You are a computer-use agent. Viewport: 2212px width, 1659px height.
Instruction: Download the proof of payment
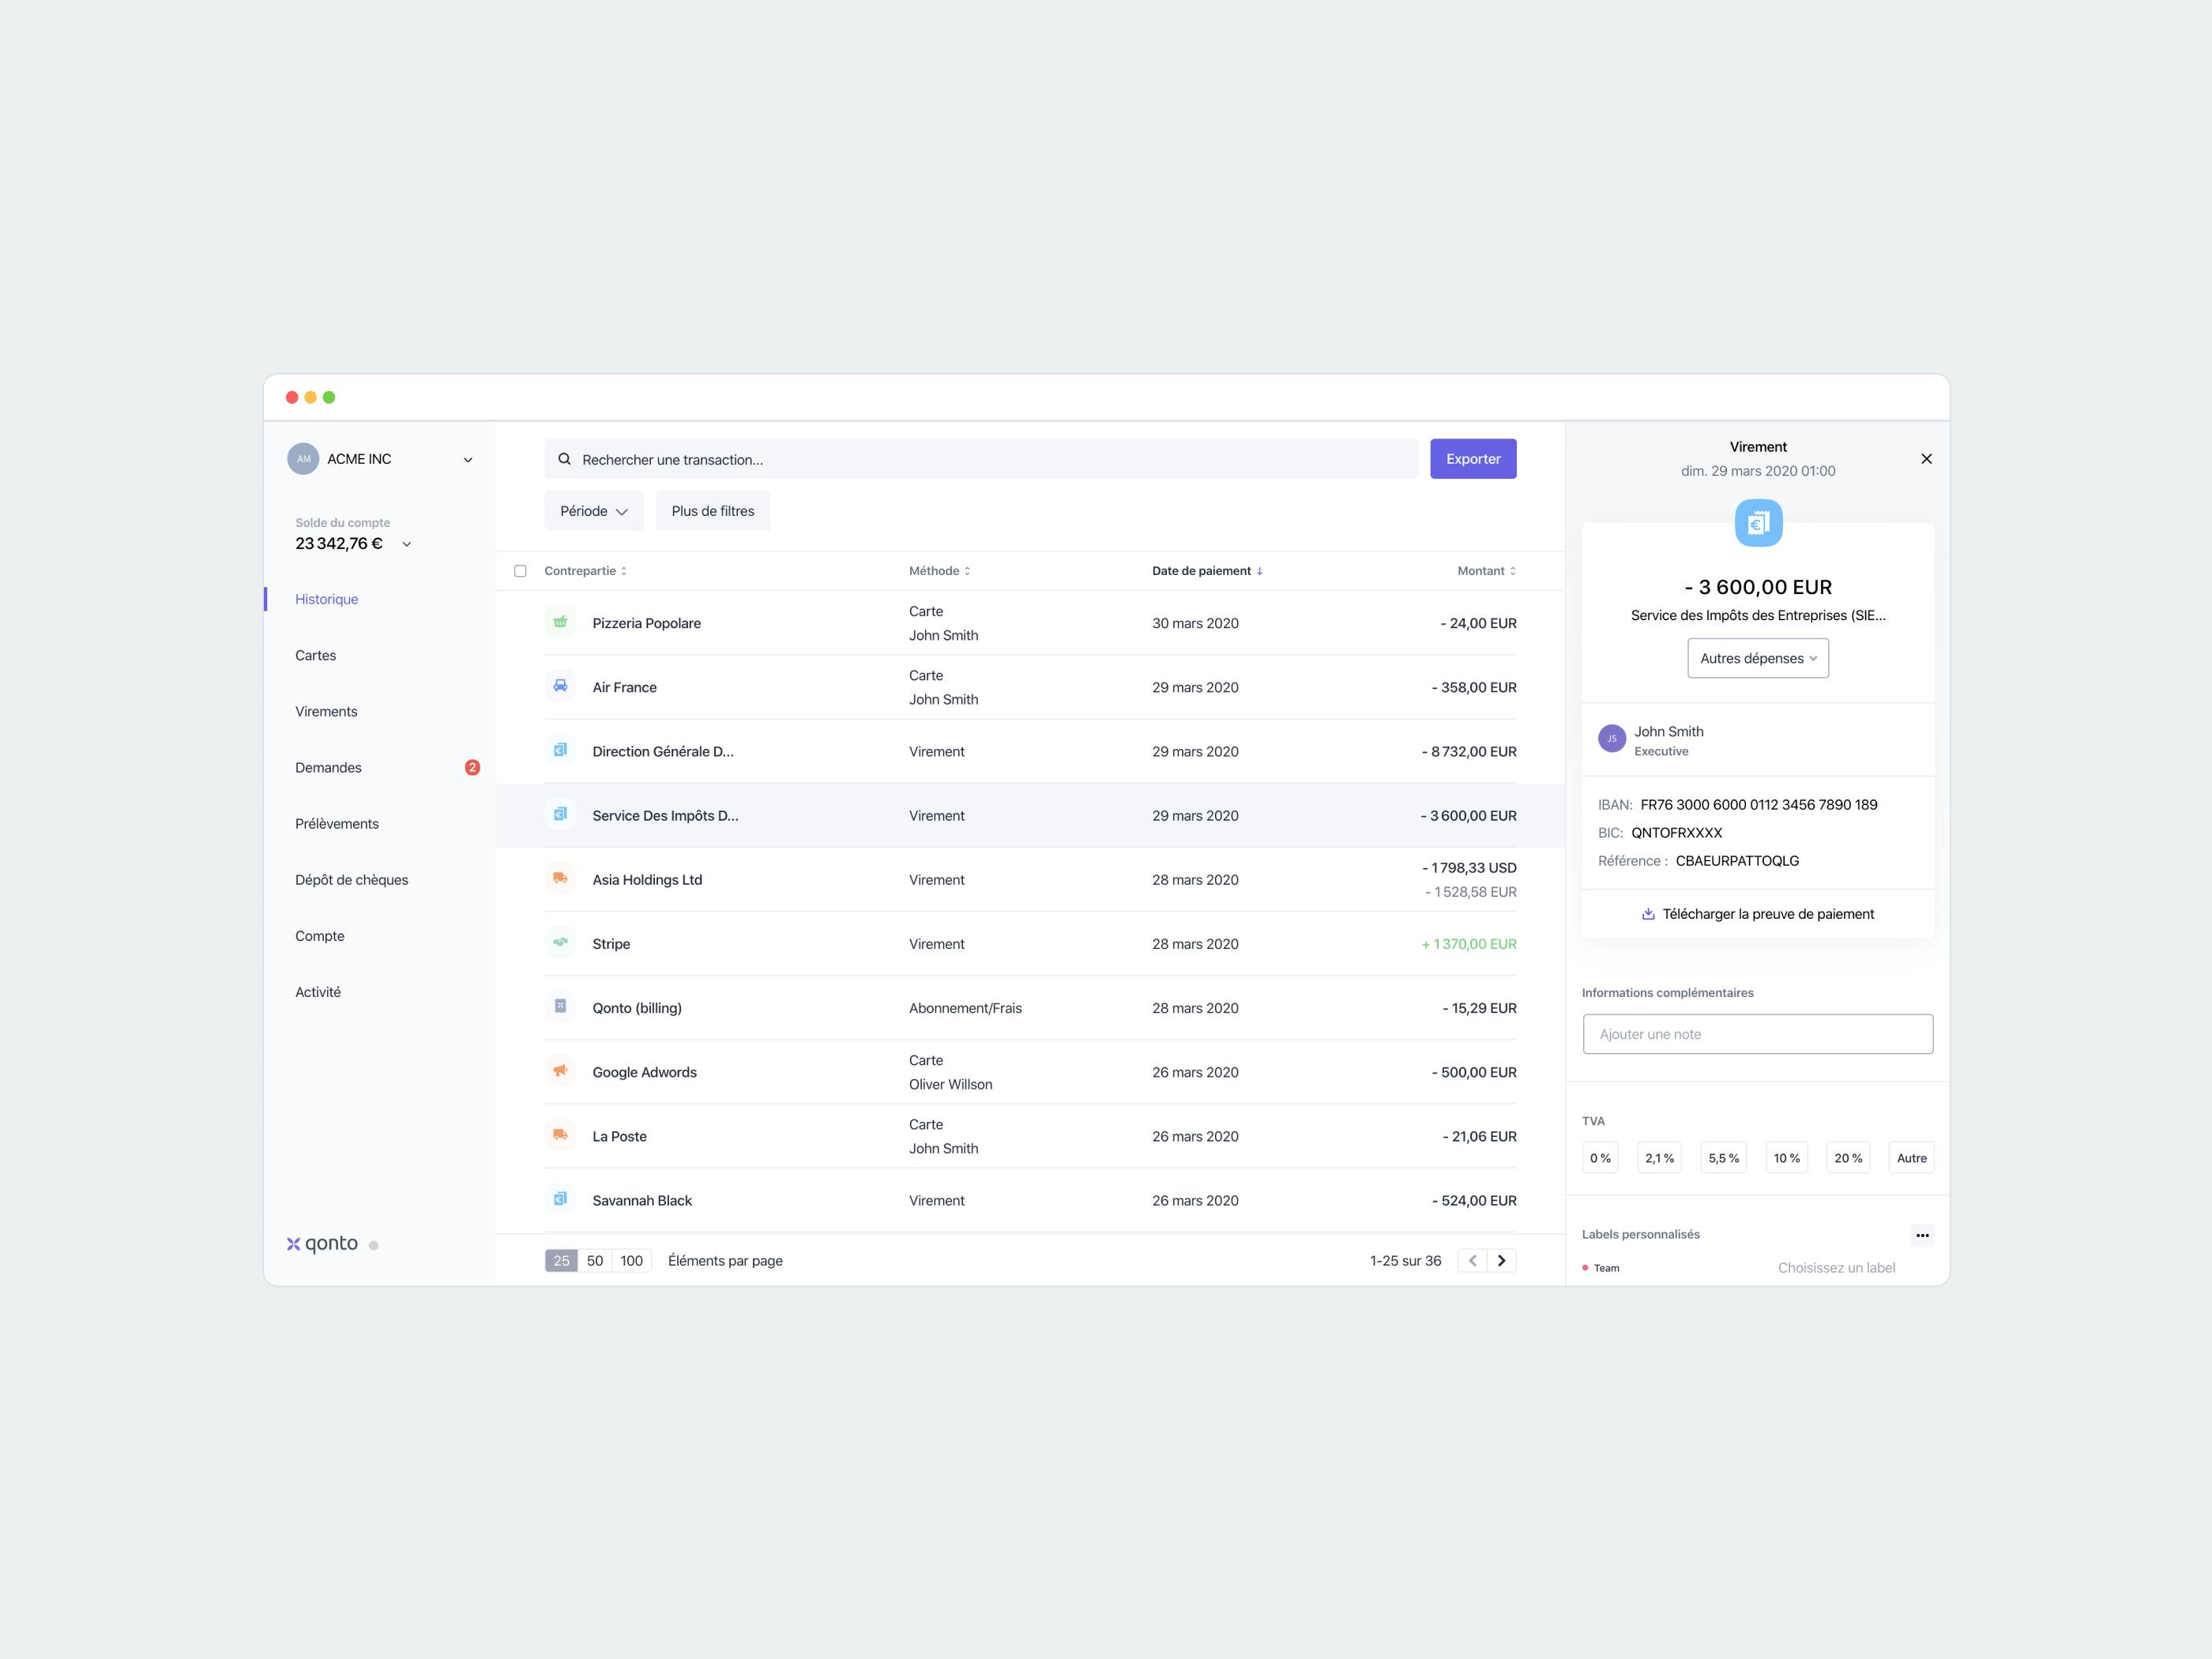click(x=1757, y=914)
